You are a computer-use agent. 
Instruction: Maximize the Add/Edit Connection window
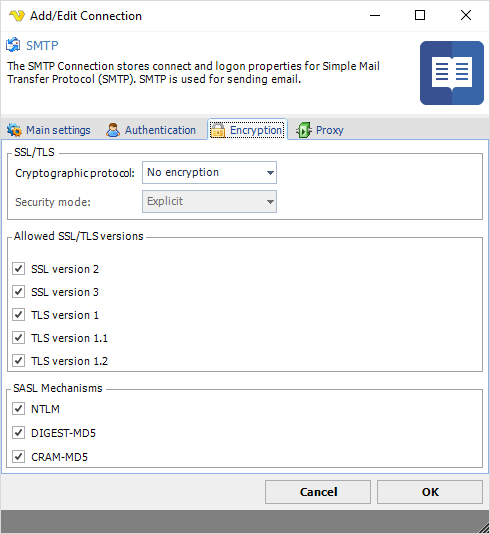click(x=420, y=15)
